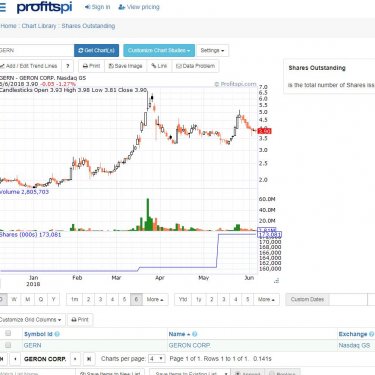Choose the 2-year range after 1y
Screen dimensions: 375x375
click(x=212, y=299)
